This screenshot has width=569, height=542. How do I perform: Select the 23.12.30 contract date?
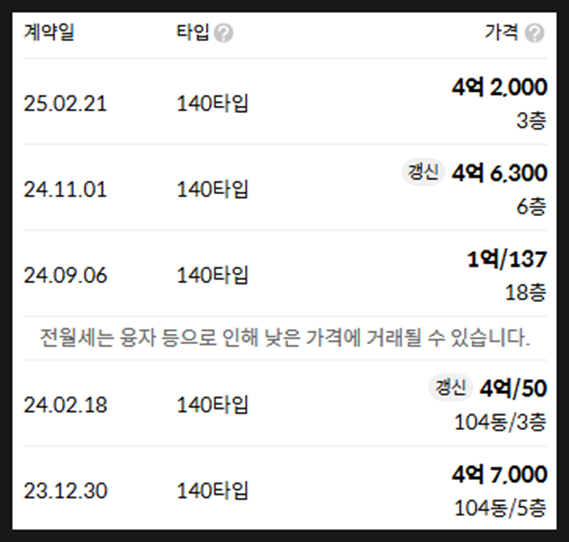pyautogui.click(x=65, y=491)
